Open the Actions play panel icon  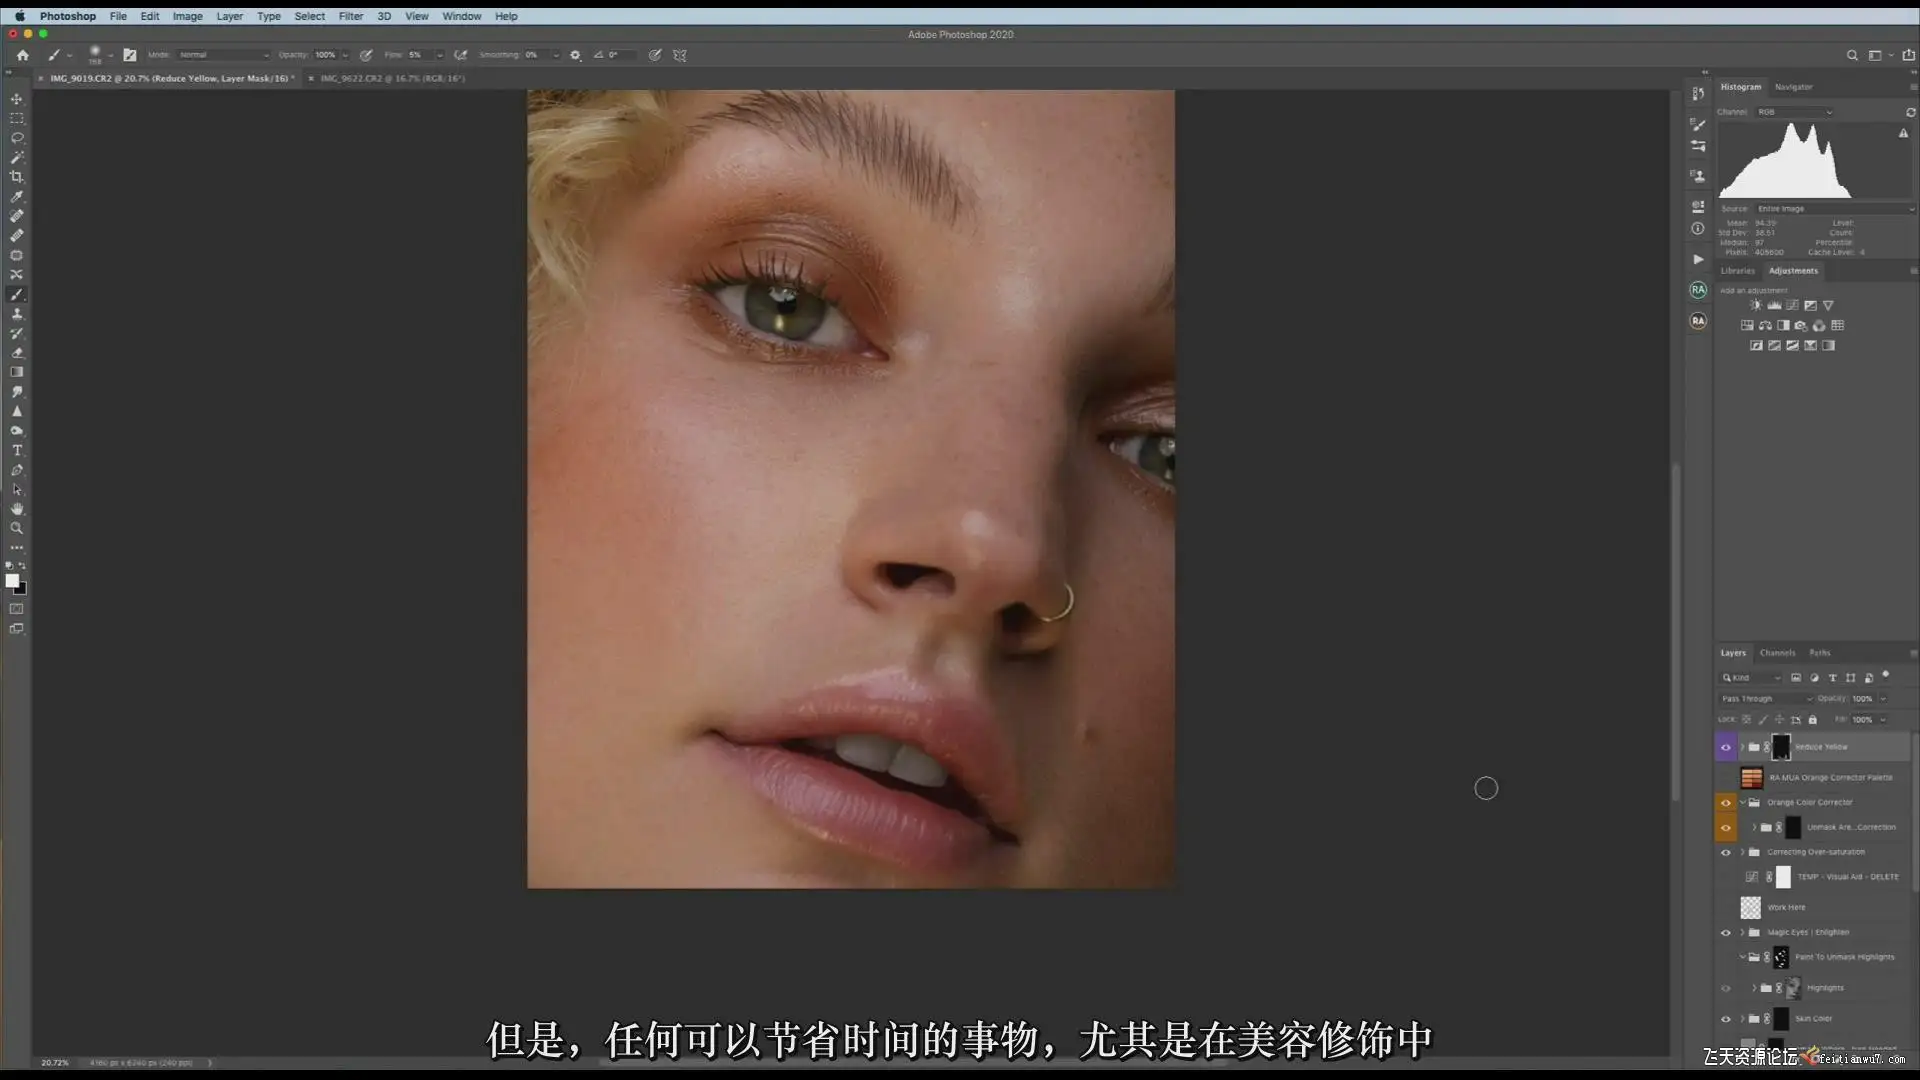click(1698, 259)
